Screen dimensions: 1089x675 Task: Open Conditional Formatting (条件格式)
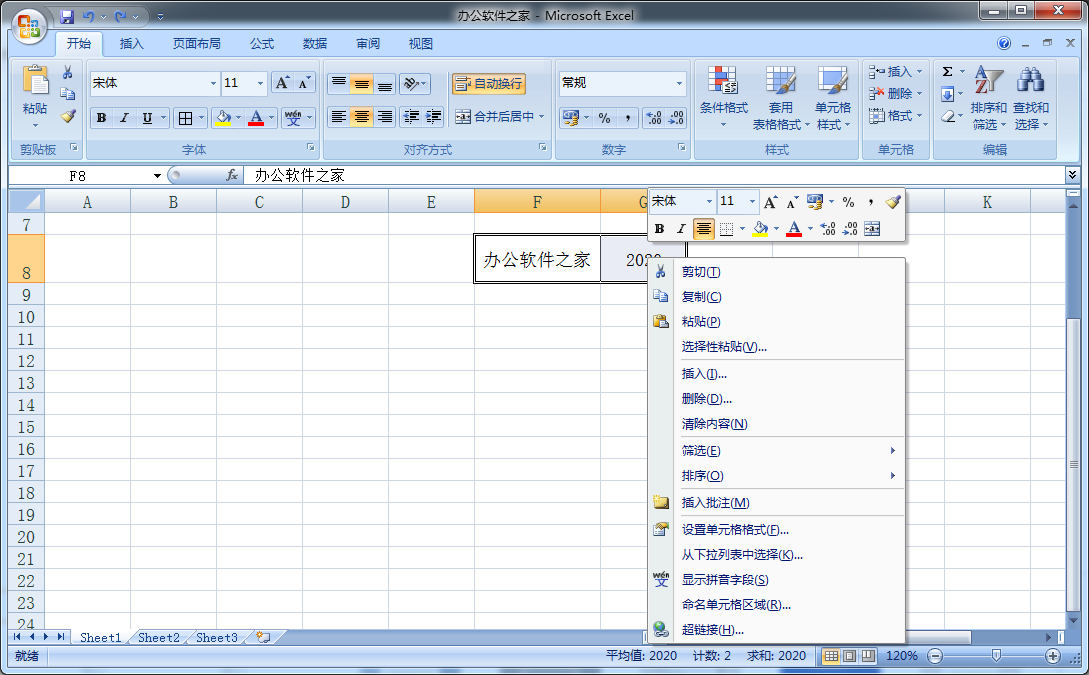click(x=724, y=97)
